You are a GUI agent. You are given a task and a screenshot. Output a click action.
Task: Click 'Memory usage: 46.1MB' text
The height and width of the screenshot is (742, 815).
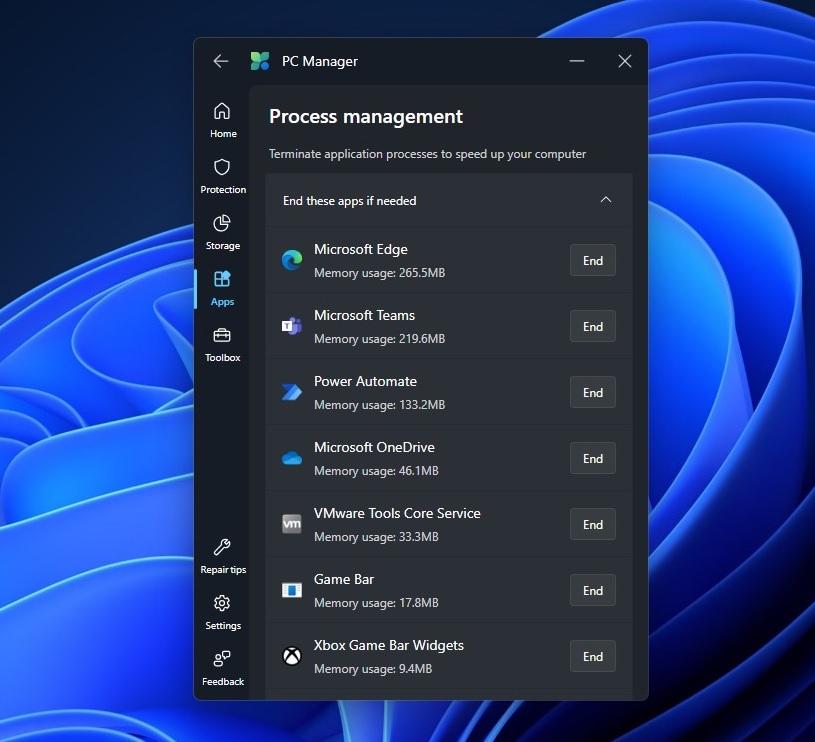(376, 471)
